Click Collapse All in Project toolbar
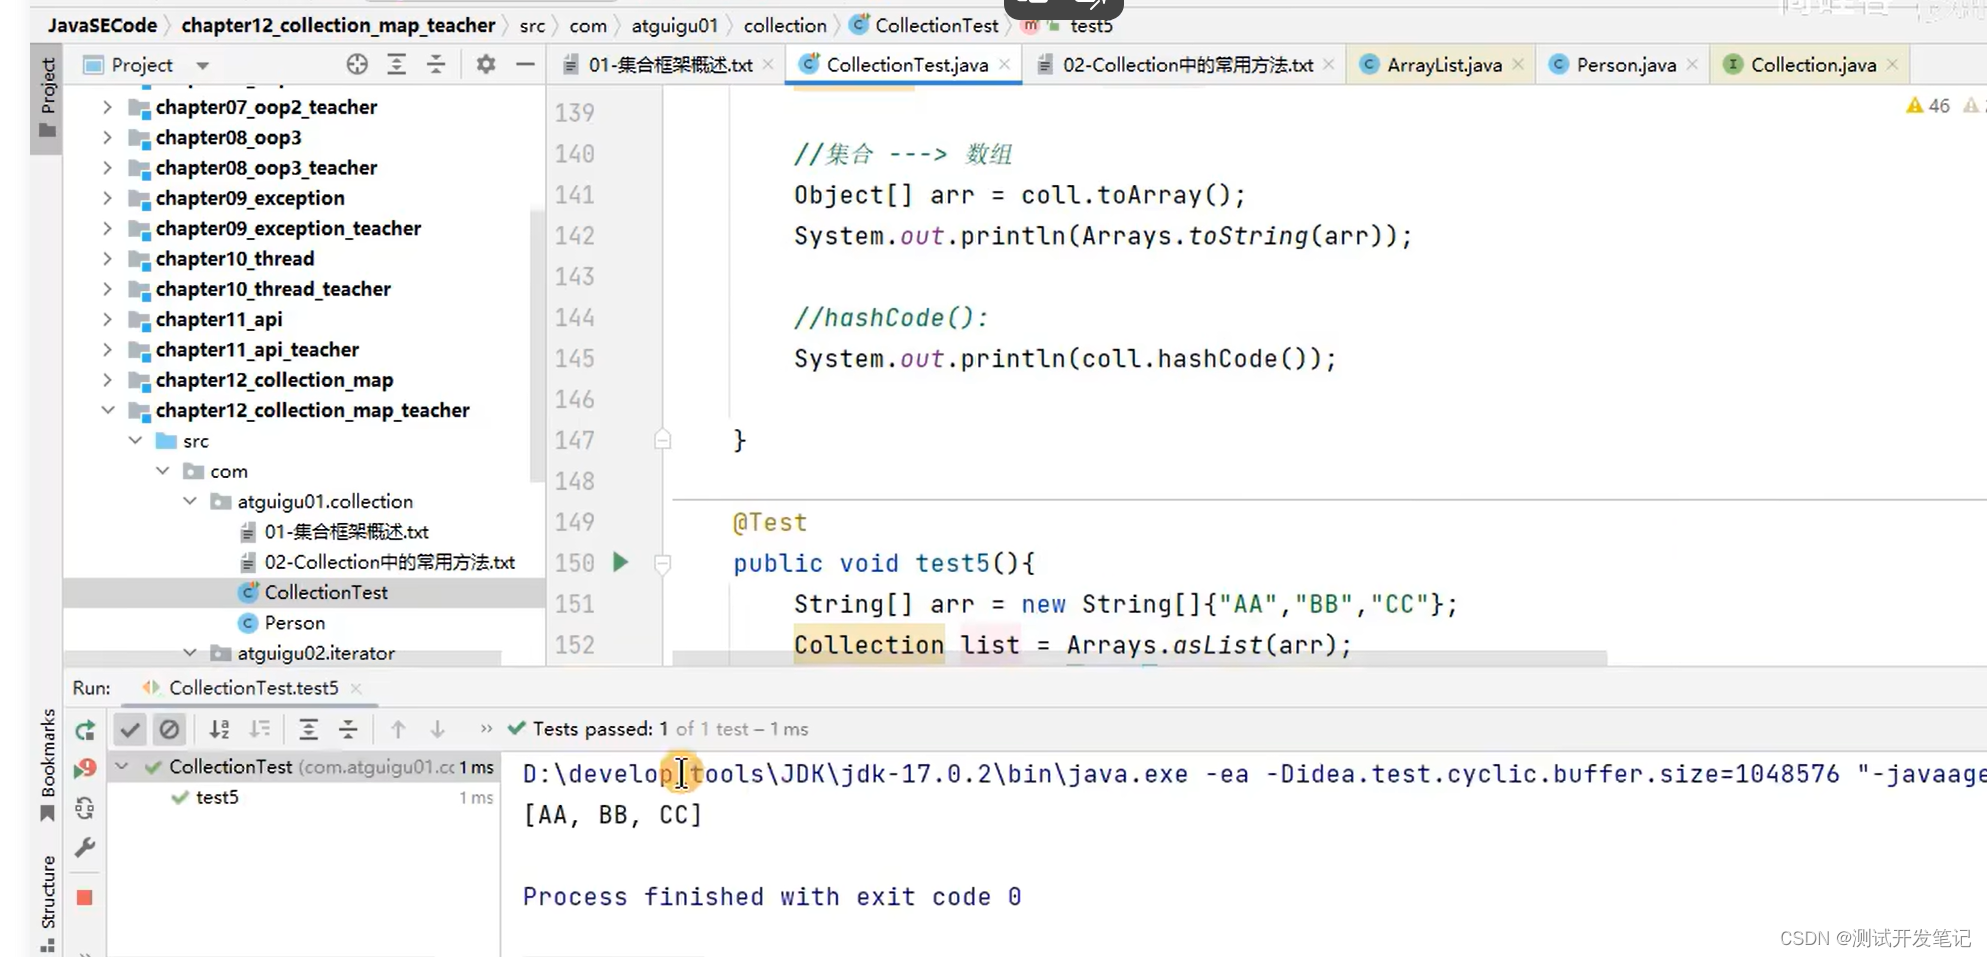The height and width of the screenshot is (957, 1987). point(436,65)
